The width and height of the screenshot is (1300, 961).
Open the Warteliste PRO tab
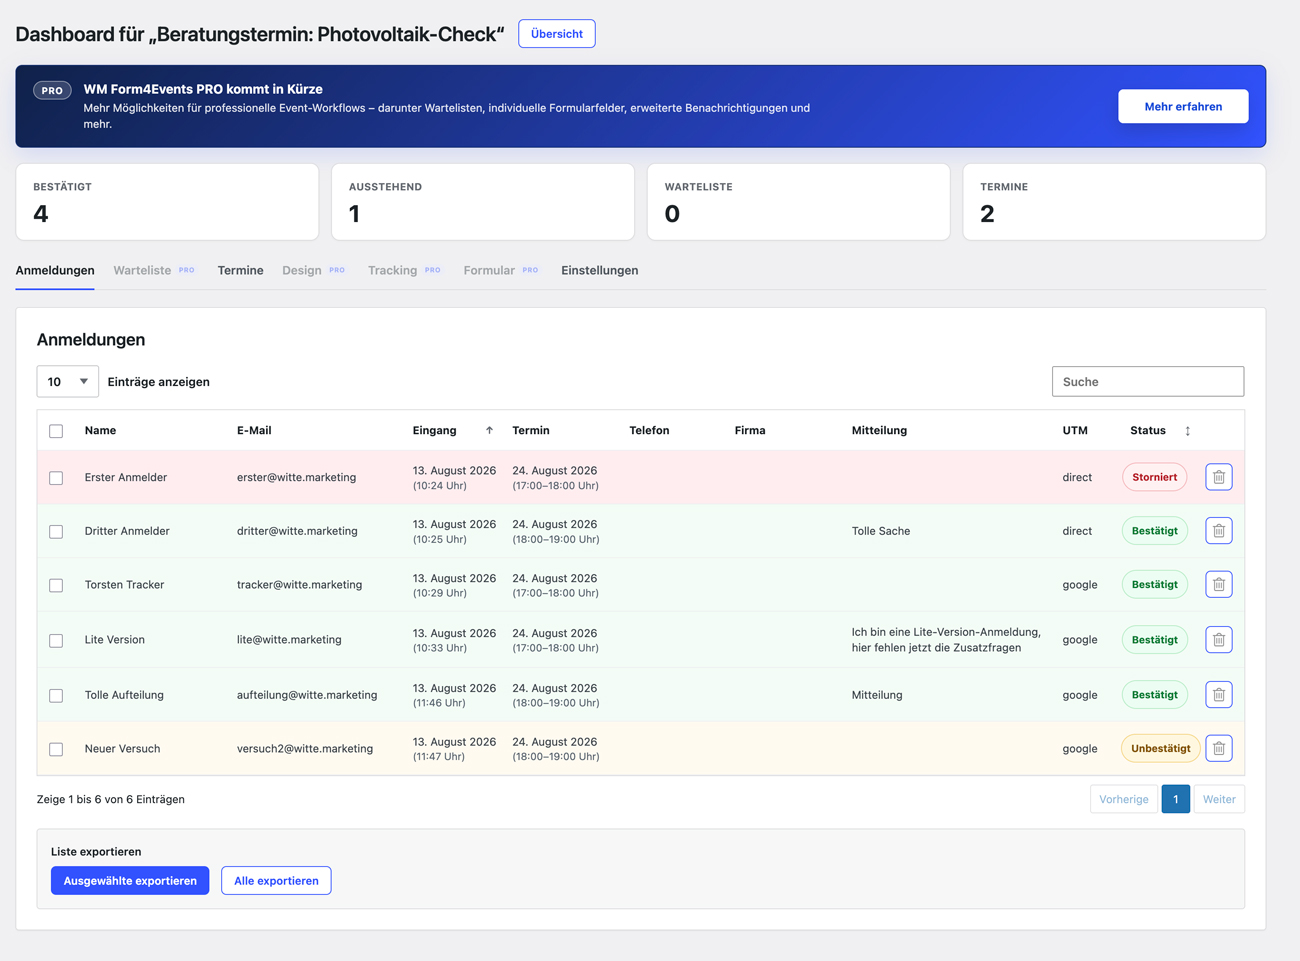154,270
